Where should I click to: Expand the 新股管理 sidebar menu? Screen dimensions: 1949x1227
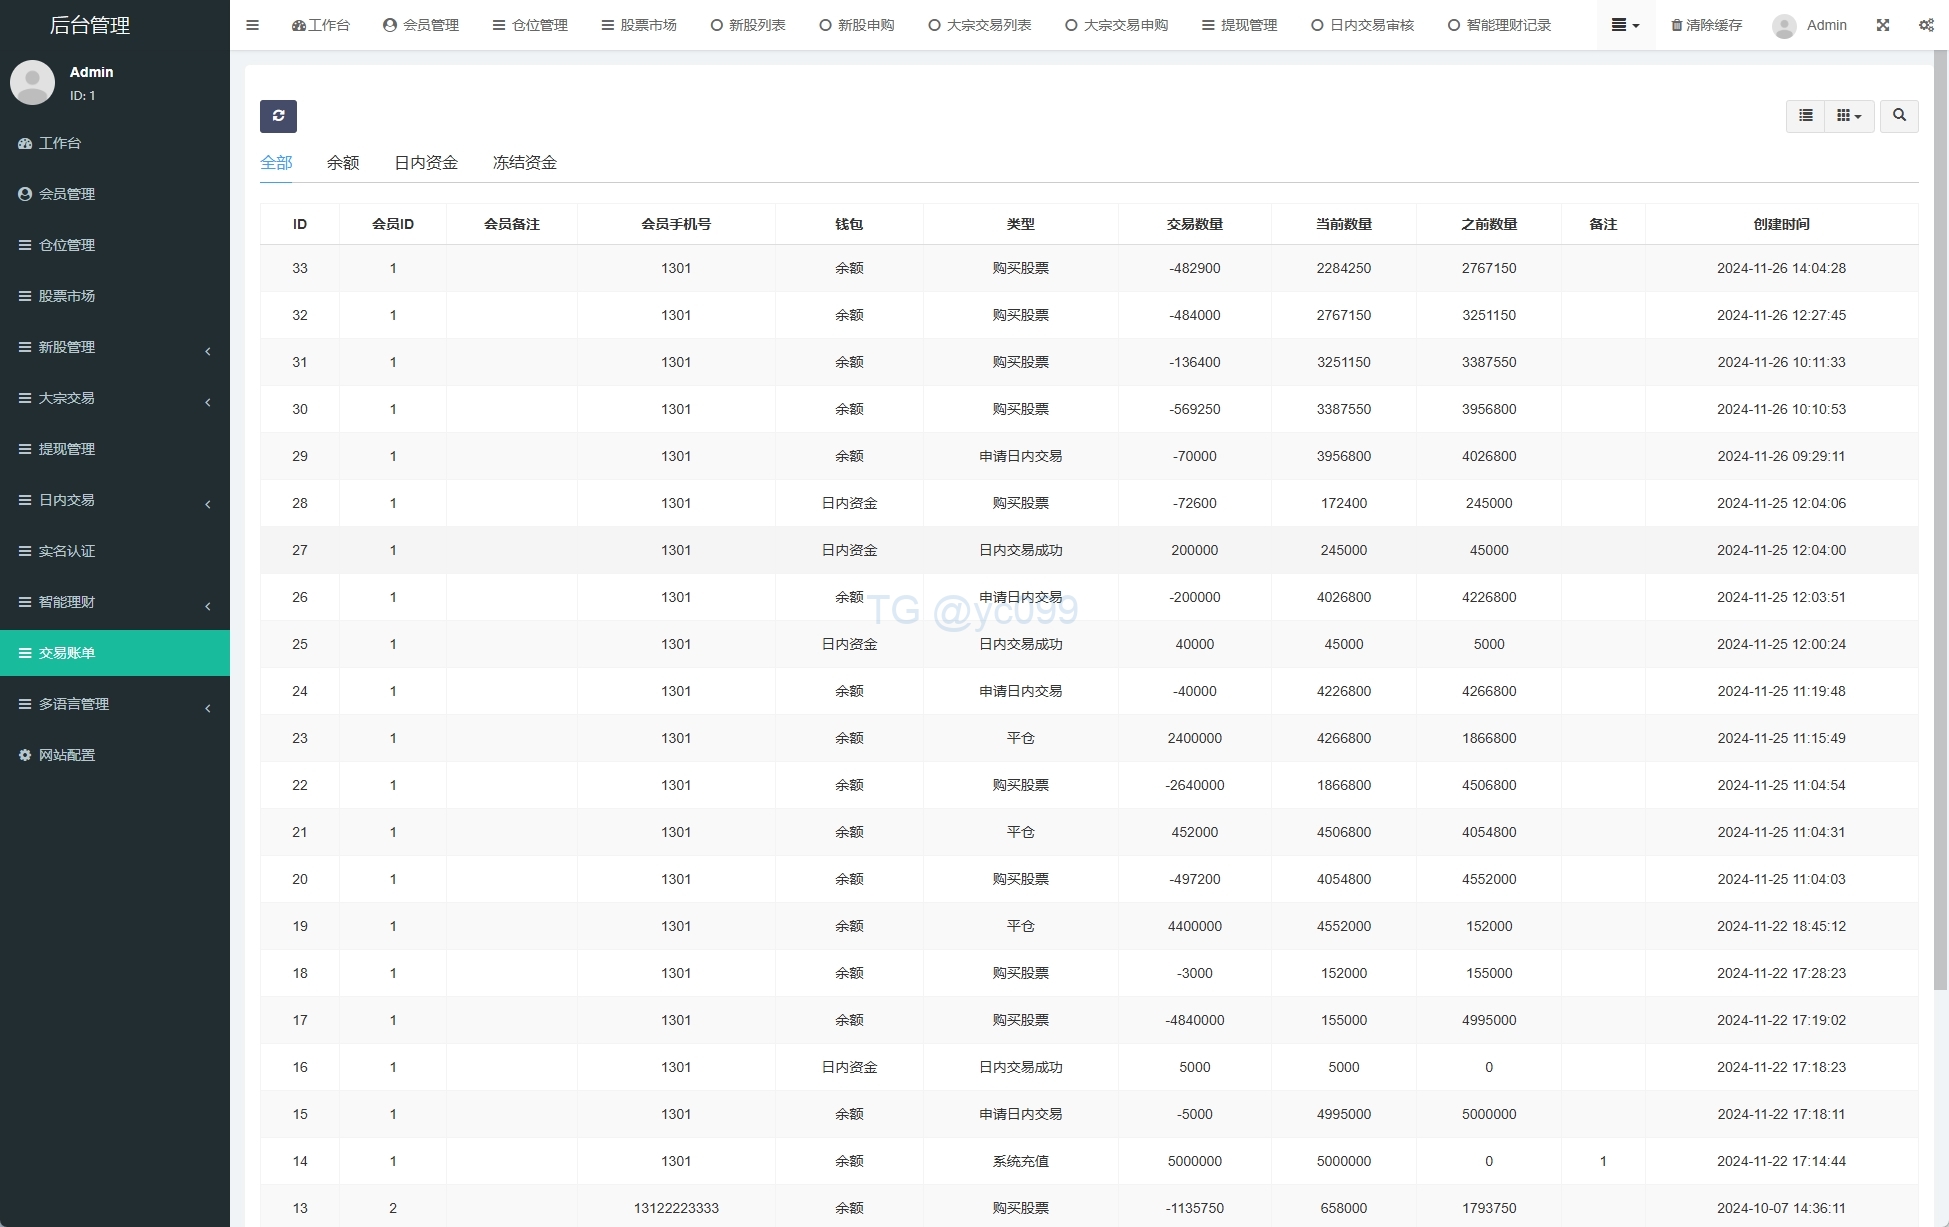(115, 347)
